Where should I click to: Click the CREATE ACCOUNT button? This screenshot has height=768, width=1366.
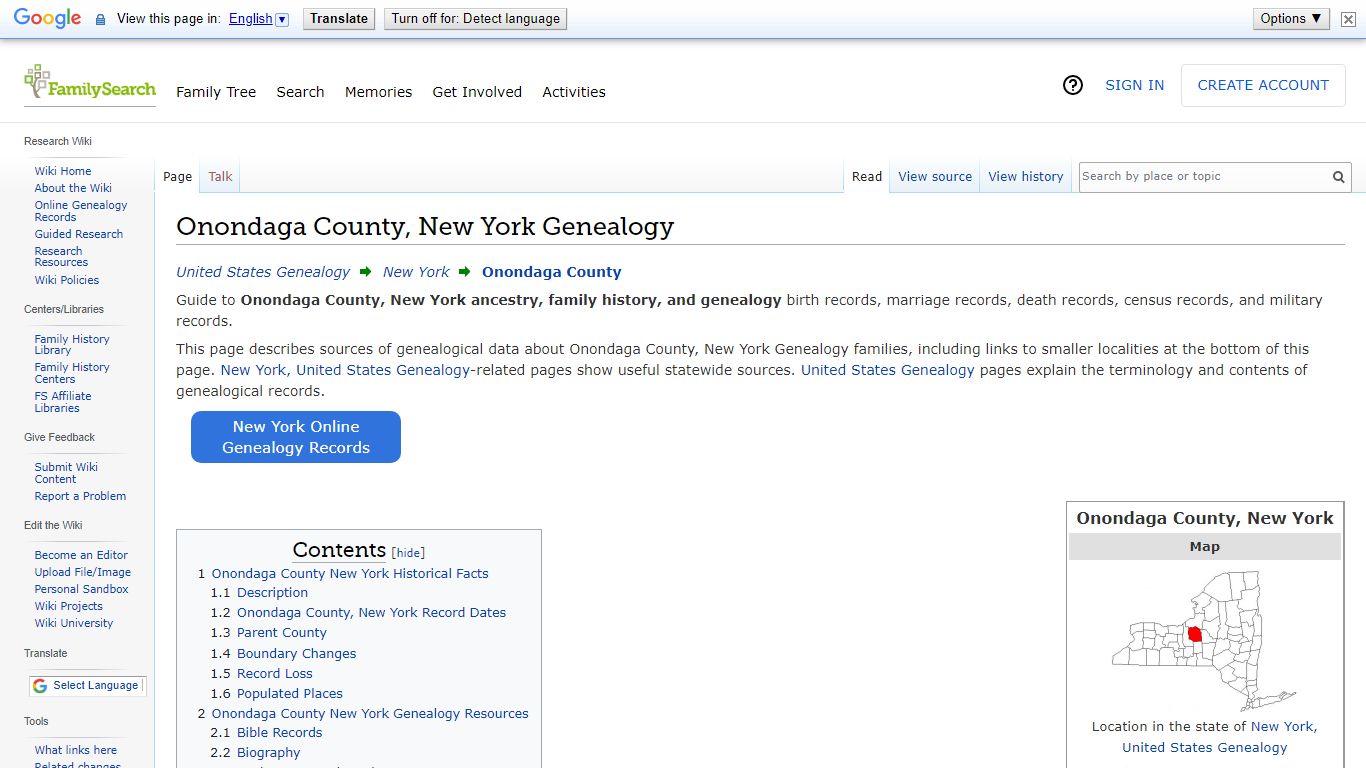(1263, 85)
